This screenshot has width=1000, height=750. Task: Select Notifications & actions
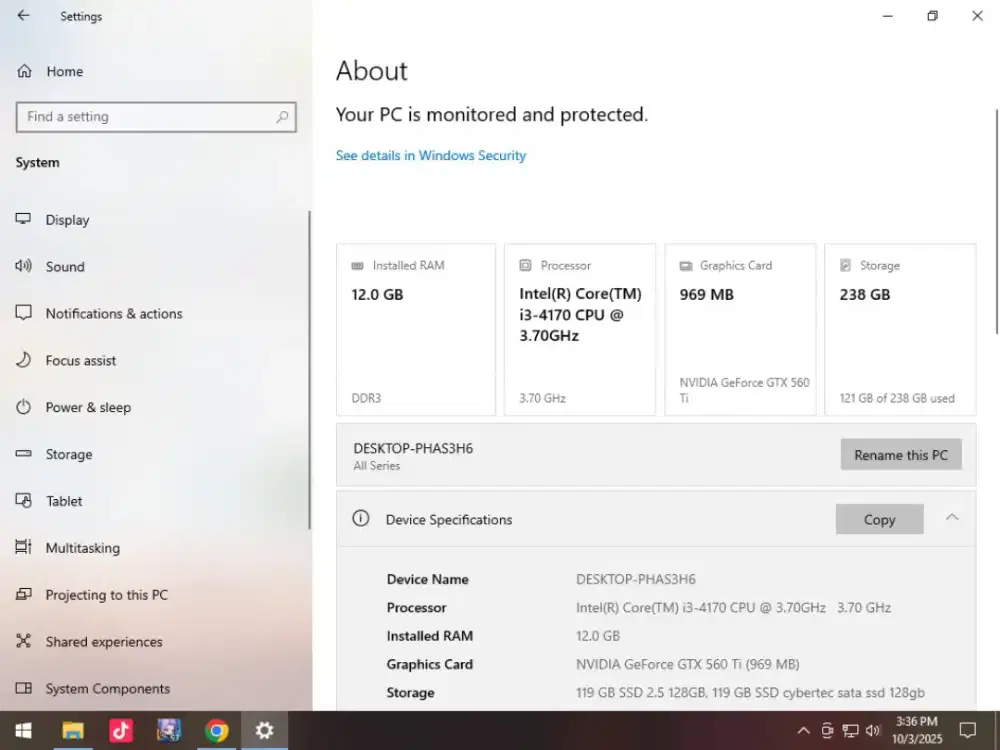(x=113, y=314)
